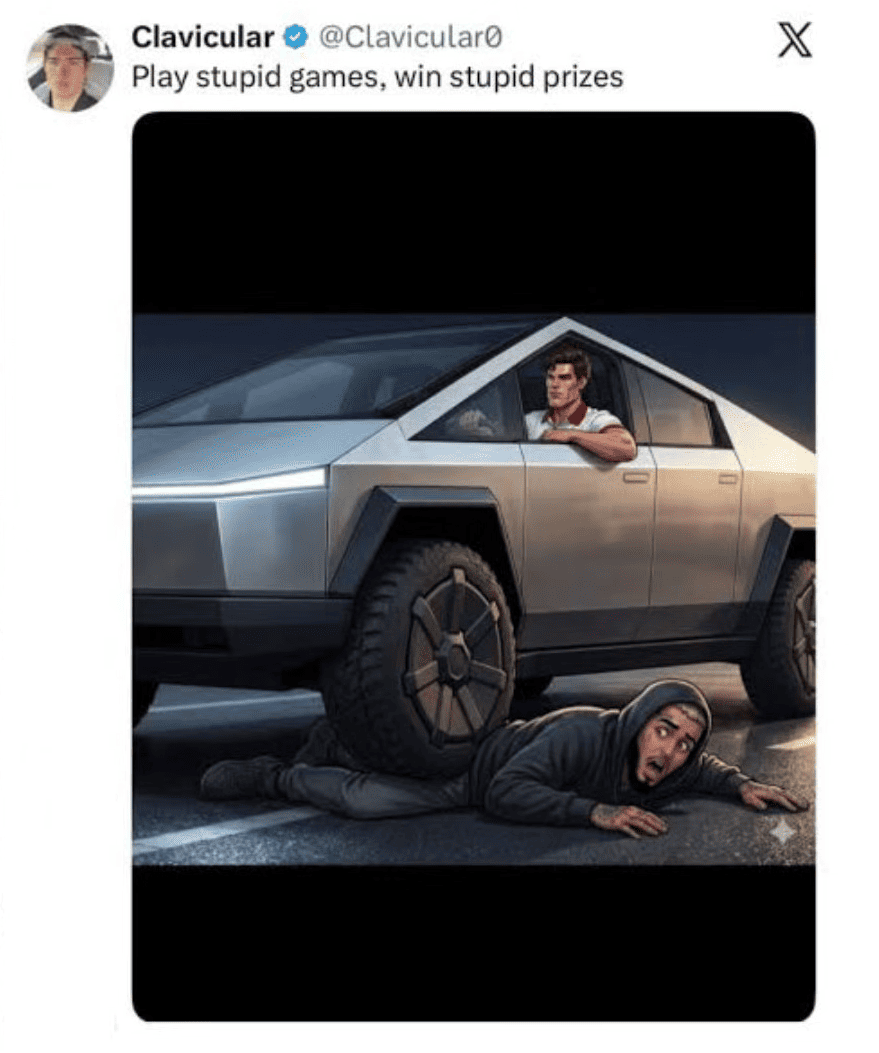
Task: Click the Cybertruck's front light bar
Action: coord(230,486)
